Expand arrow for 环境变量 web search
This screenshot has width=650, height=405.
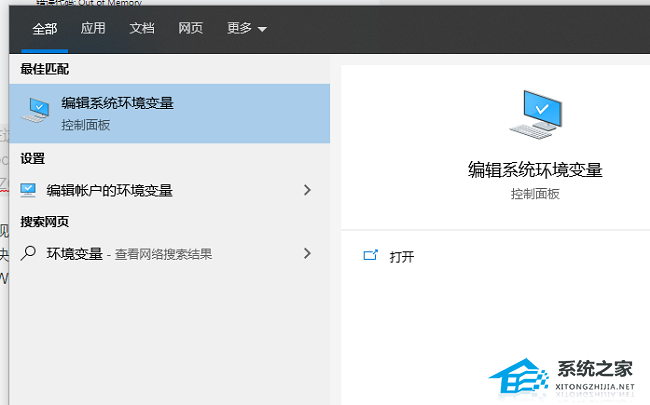(307, 253)
